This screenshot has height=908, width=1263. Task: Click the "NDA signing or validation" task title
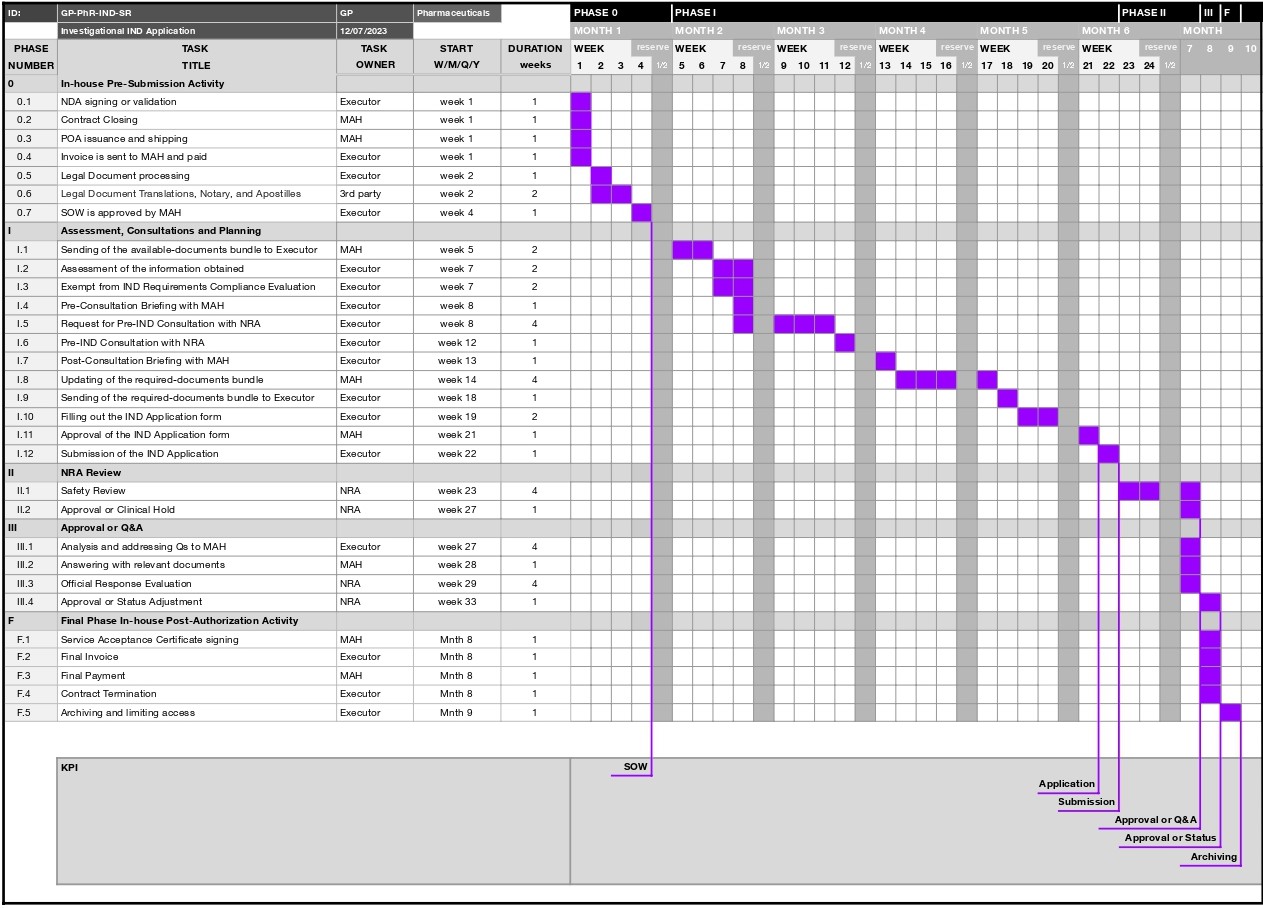(118, 102)
